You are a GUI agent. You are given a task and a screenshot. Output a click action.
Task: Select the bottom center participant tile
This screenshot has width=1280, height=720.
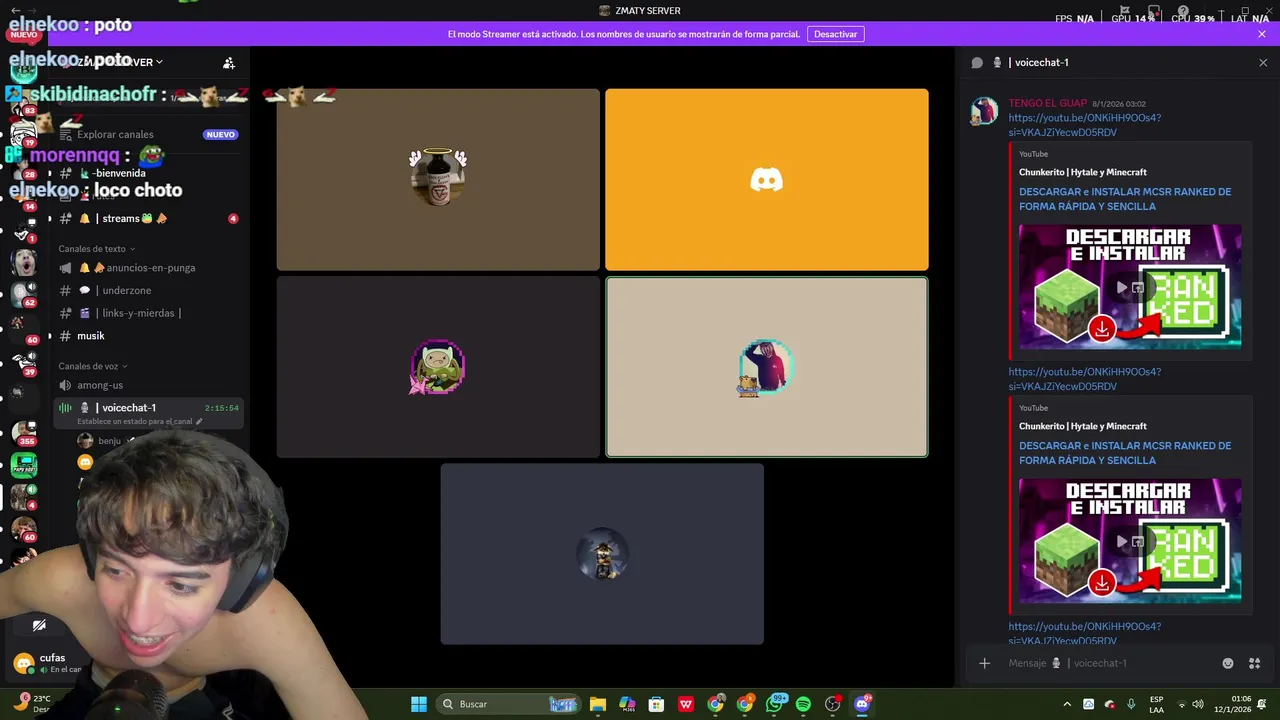point(602,554)
